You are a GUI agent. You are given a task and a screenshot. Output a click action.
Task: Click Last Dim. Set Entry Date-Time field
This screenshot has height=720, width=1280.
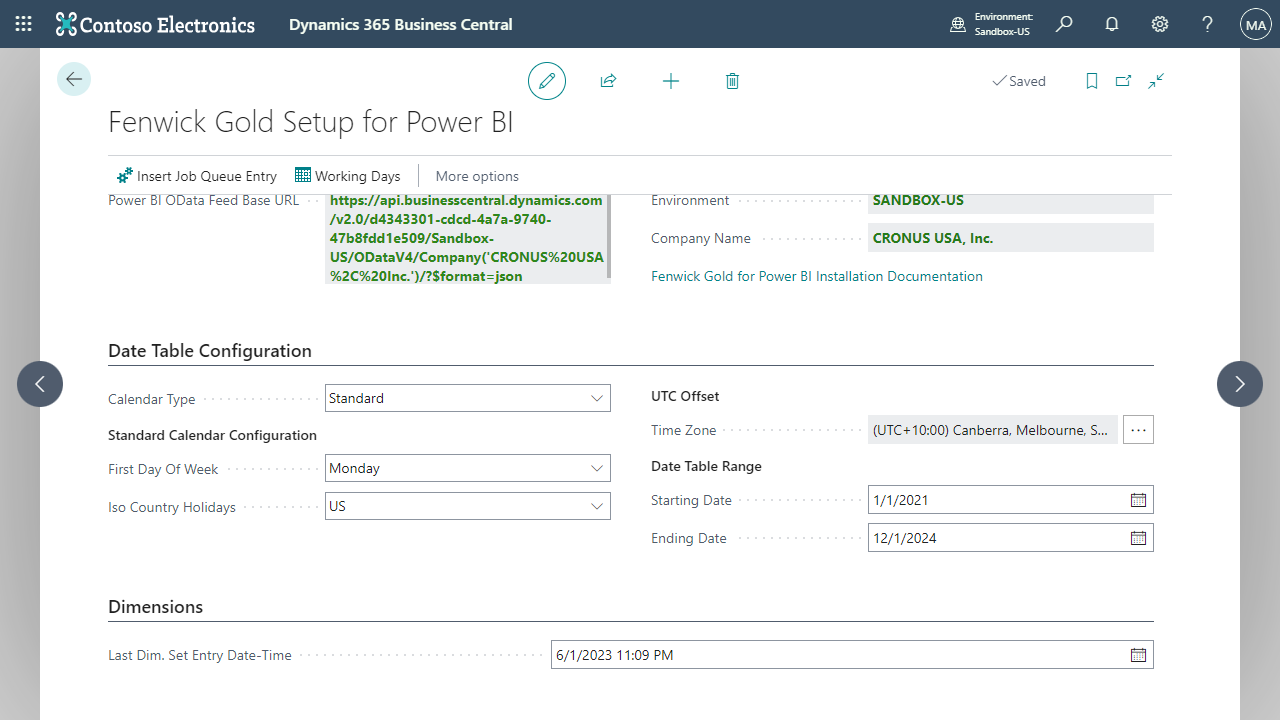[x=852, y=655]
